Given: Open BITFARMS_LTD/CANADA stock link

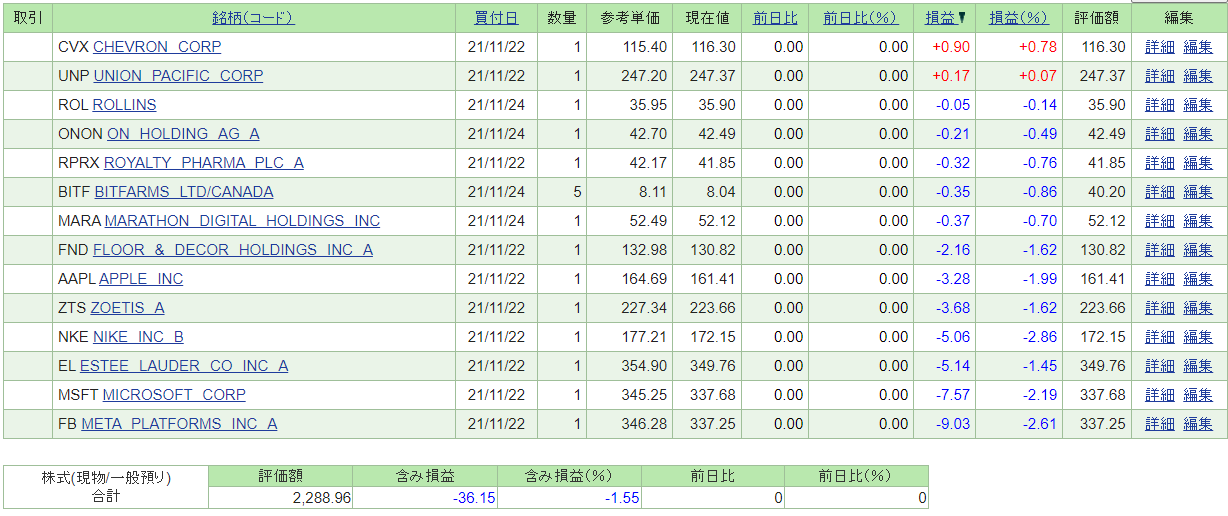Looking at the screenshot, I should point(184,192).
